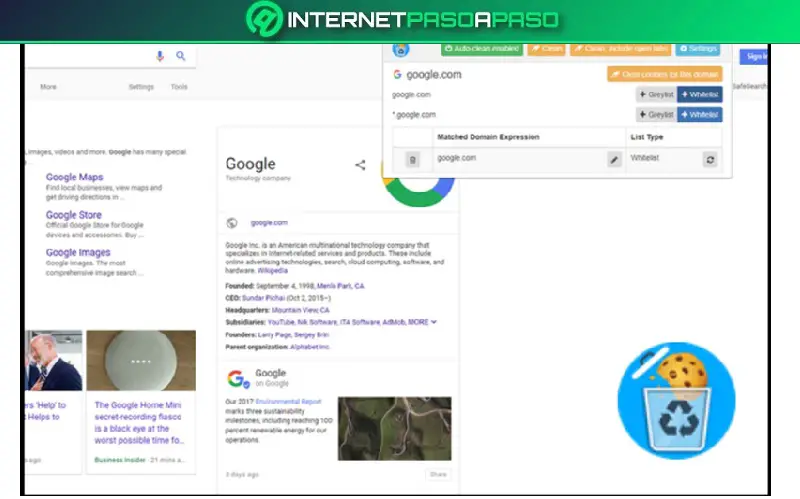Click the magnifier search icon

181,56
